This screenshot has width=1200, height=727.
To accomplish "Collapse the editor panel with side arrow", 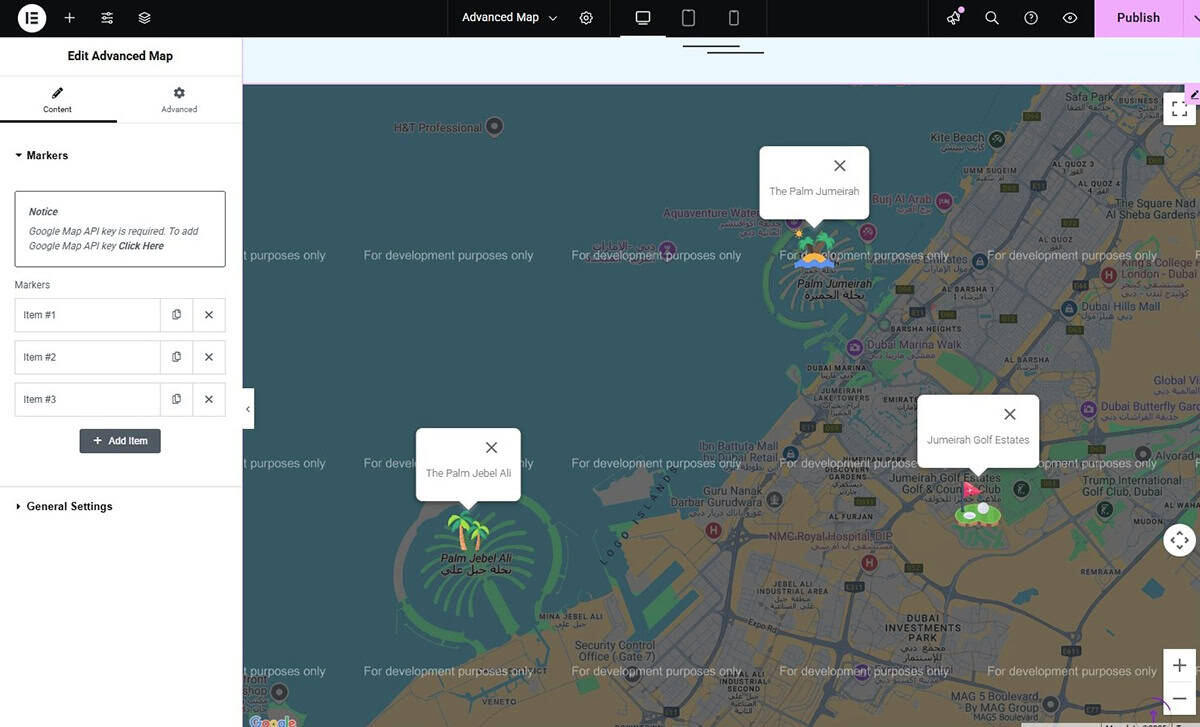I will point(248,409).
